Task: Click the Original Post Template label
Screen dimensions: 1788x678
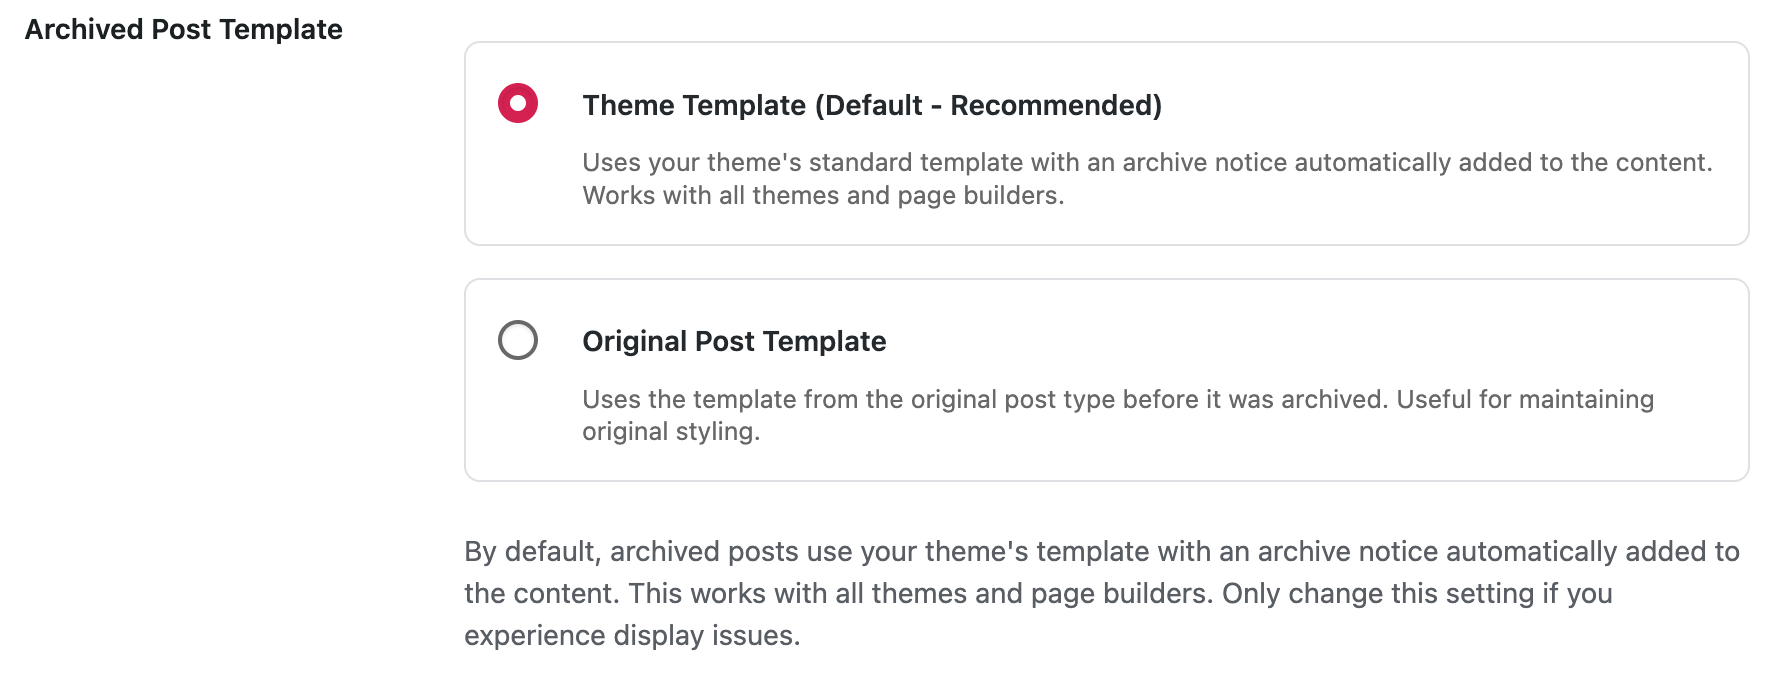Action: click(733, 341)
